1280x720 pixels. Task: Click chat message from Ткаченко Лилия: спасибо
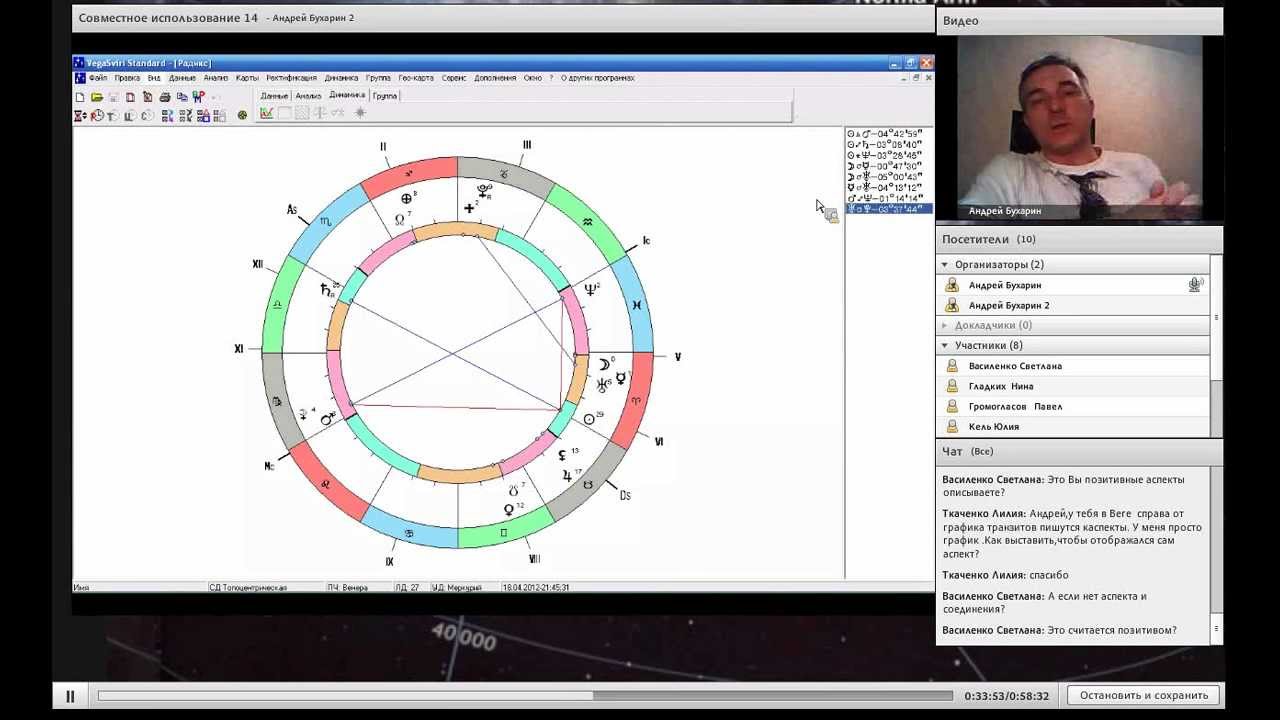pos(1005,575)
